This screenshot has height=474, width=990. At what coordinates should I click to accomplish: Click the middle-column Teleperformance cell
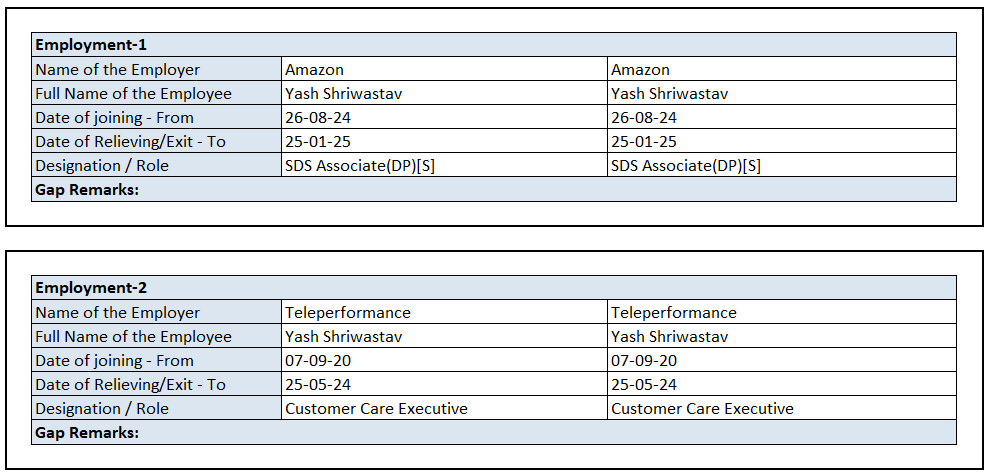click(x=348, y=313)
